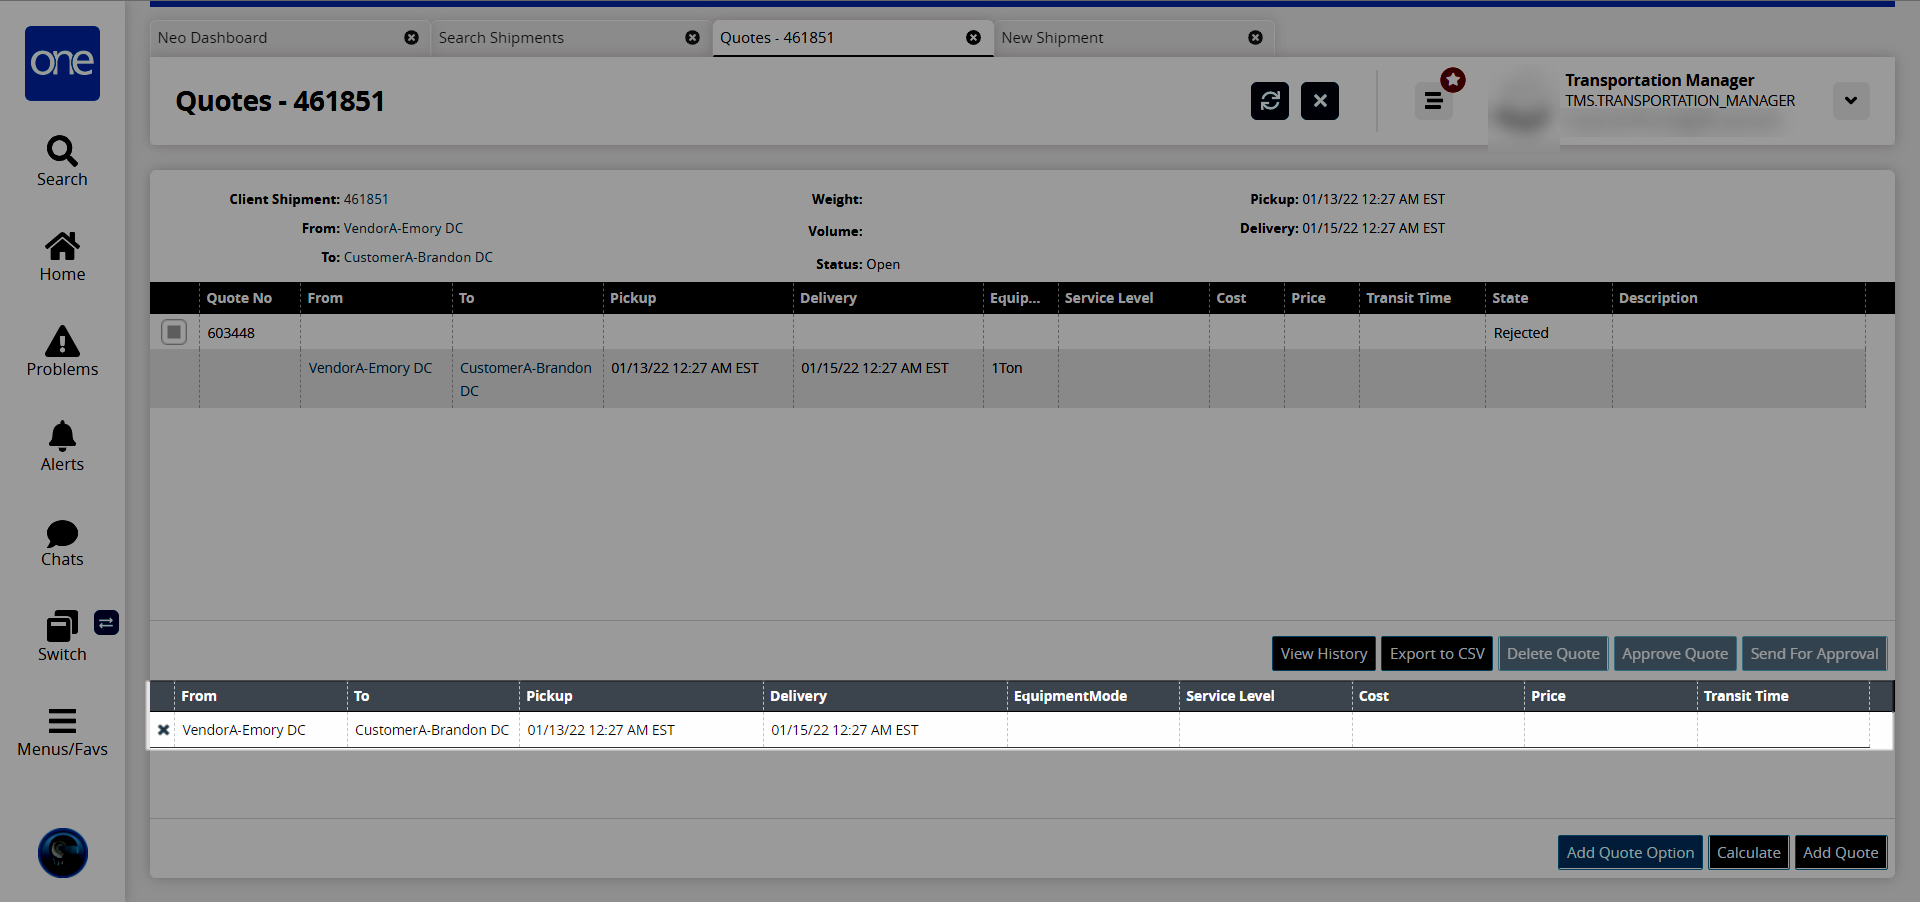The image size is (1920, 902).
Task: Remove the VendorA-Emory DC option row
Action: click(x=163, y=730)
